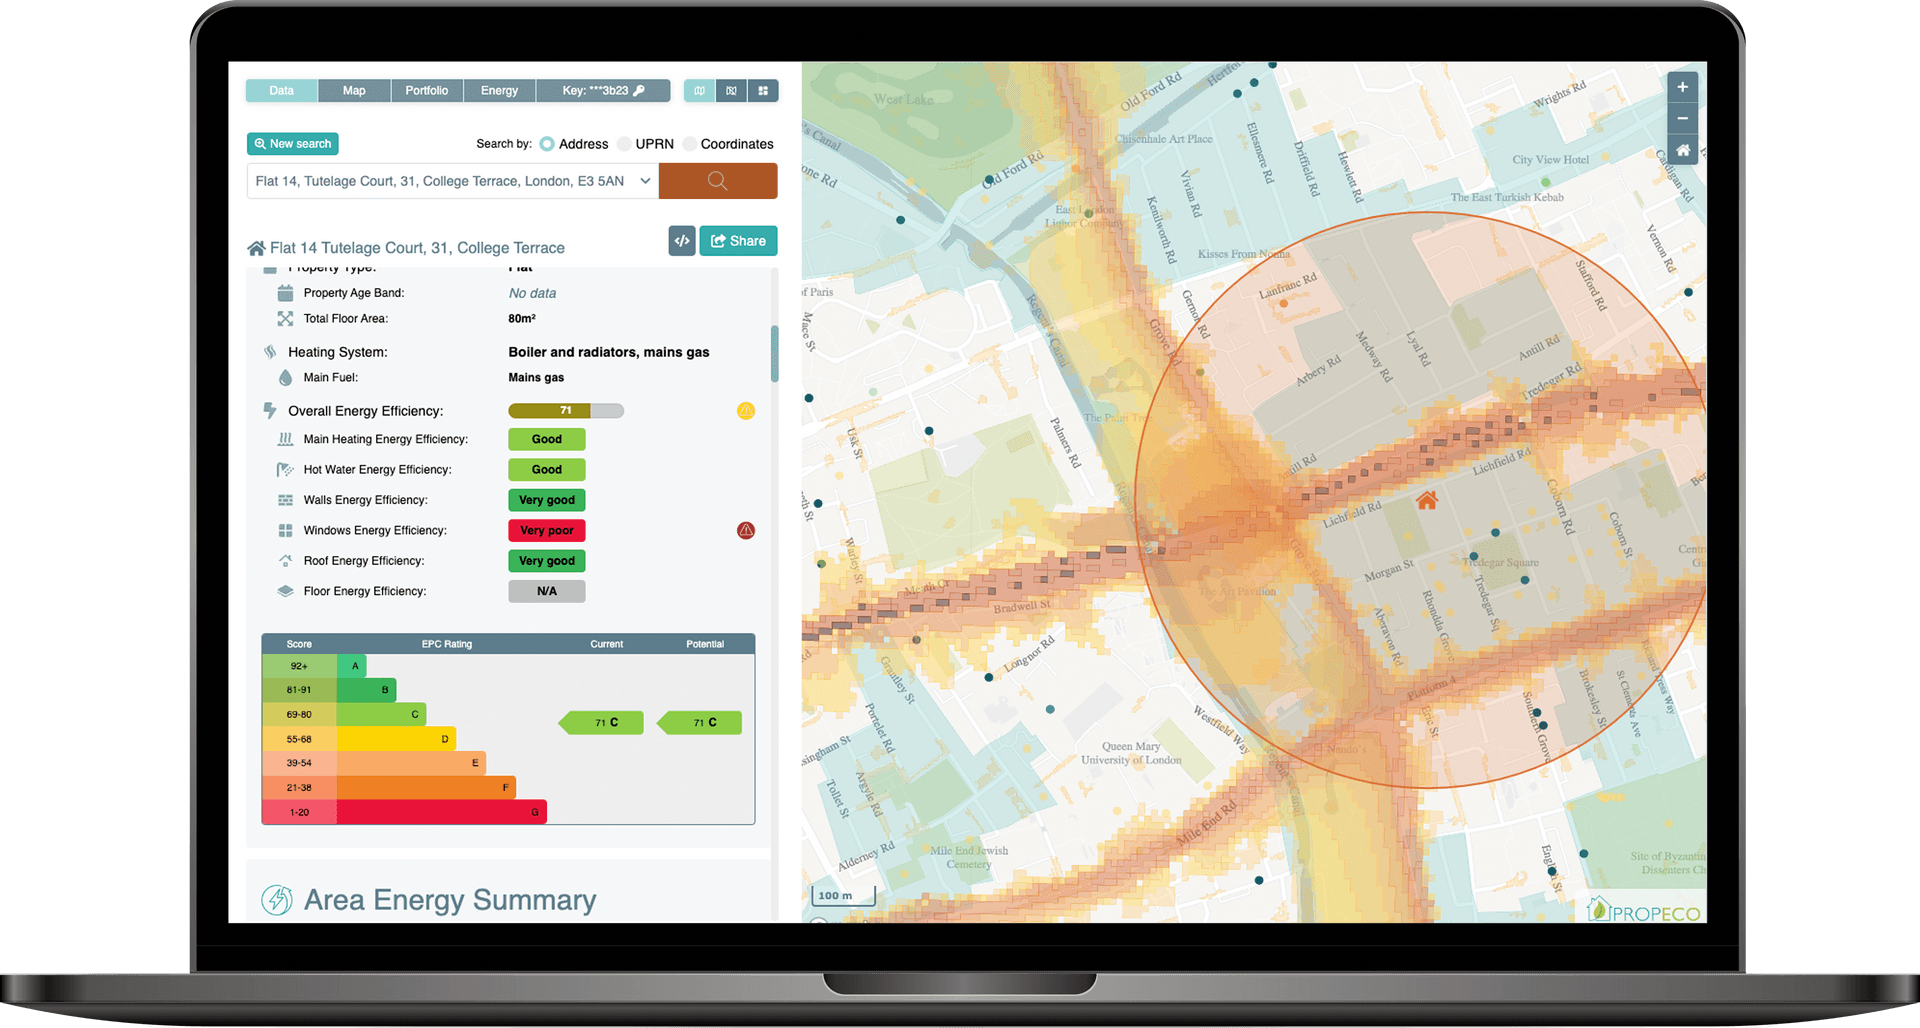Click the Total Floor Area expand icon

285,319
